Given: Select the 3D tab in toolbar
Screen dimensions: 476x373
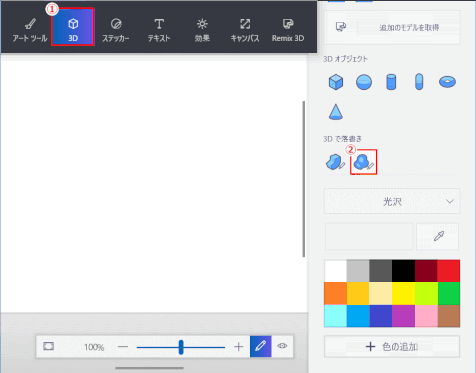Looking at the screenshot, I should [73, 27].
